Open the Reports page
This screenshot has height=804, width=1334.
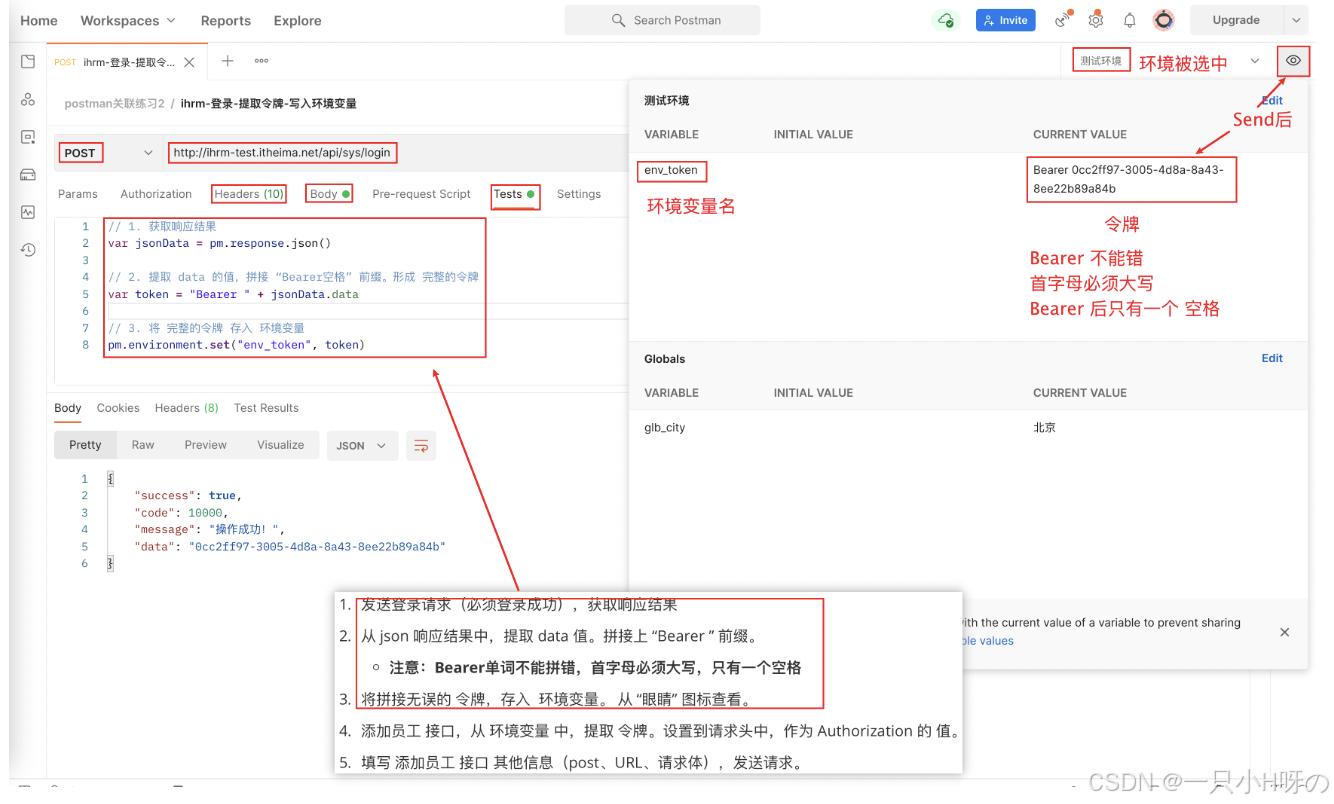pos(226,20)
